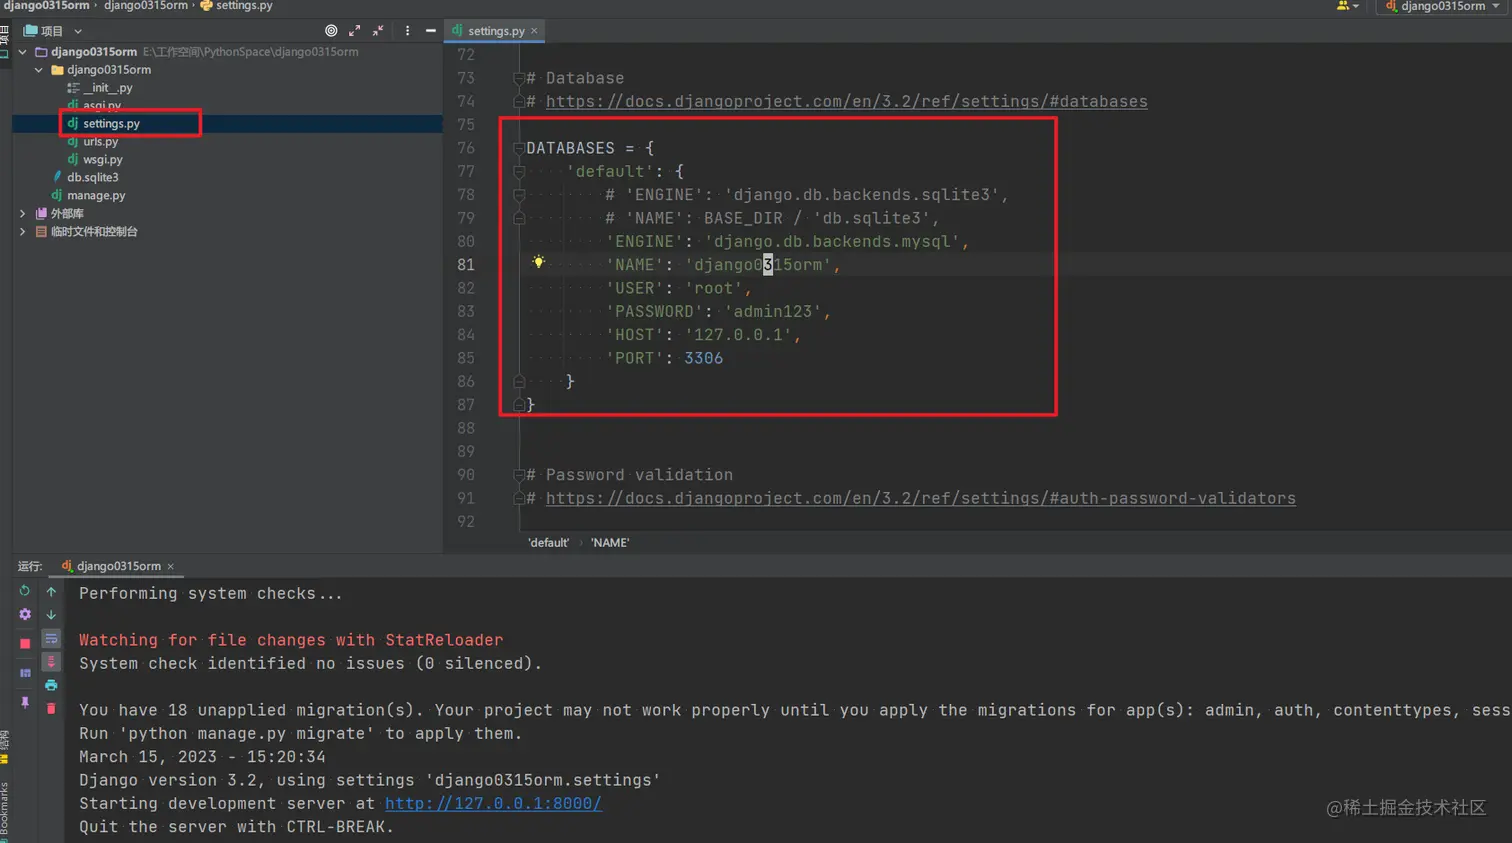
Task: Hide the project tool window with minus icon
Action: (431, 31)
